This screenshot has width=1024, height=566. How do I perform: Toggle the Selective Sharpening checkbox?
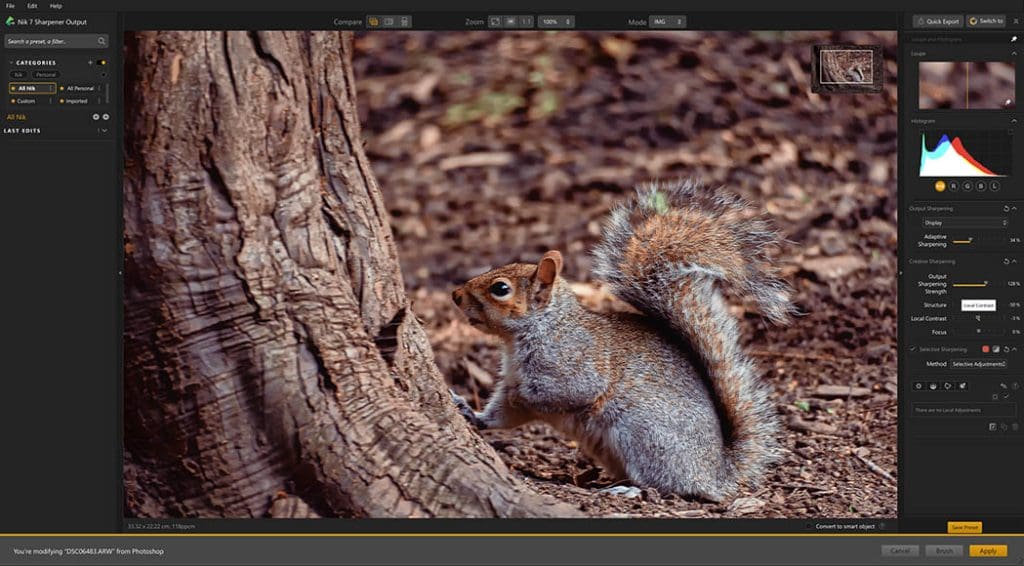click(913, 349)
